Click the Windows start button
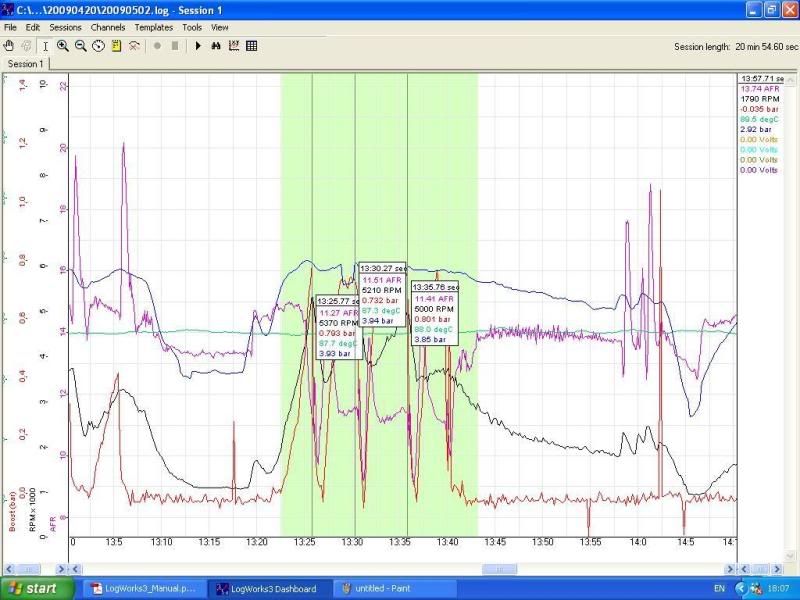800x600 pixels. pos(33,588)
